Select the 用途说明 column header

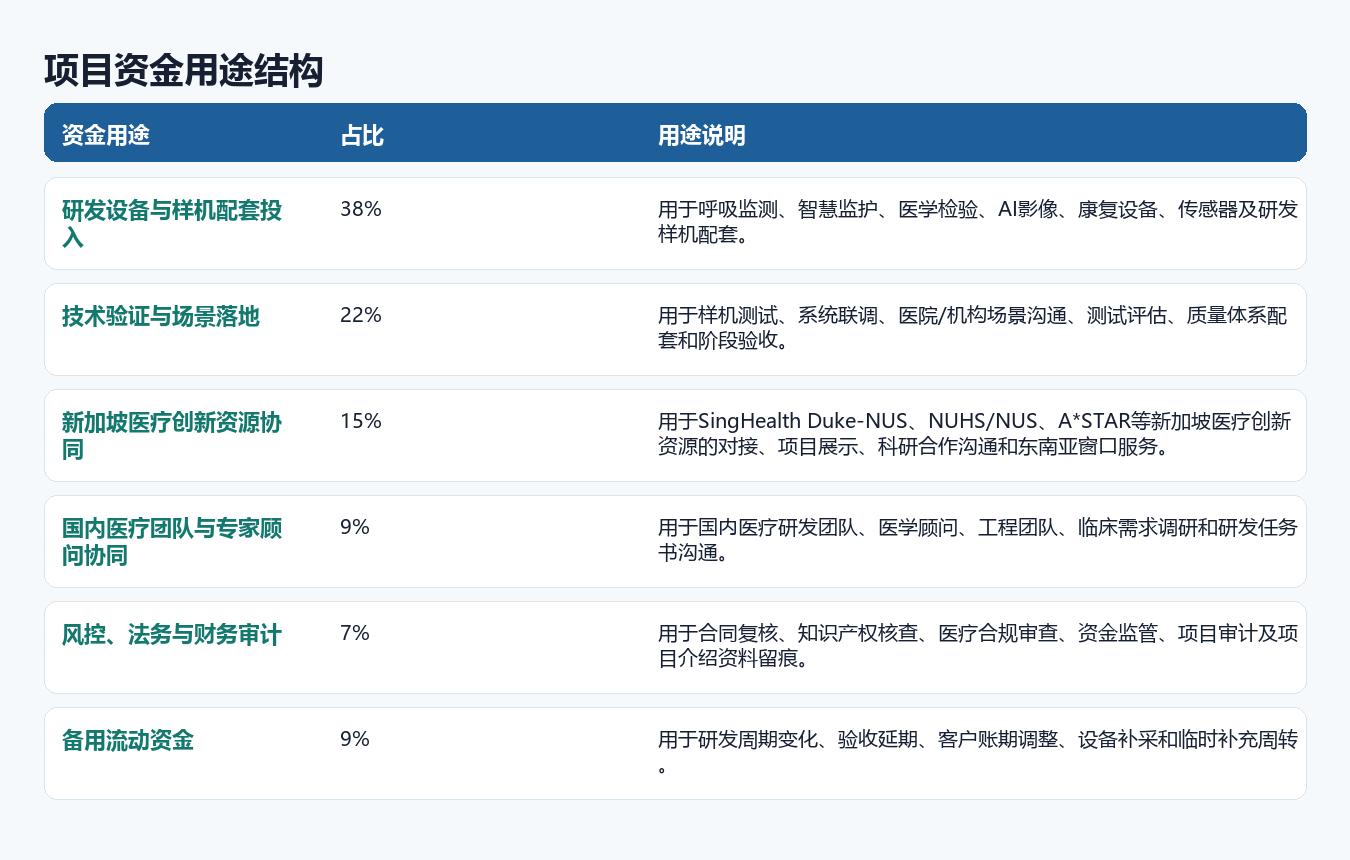[x=701, y=135]
